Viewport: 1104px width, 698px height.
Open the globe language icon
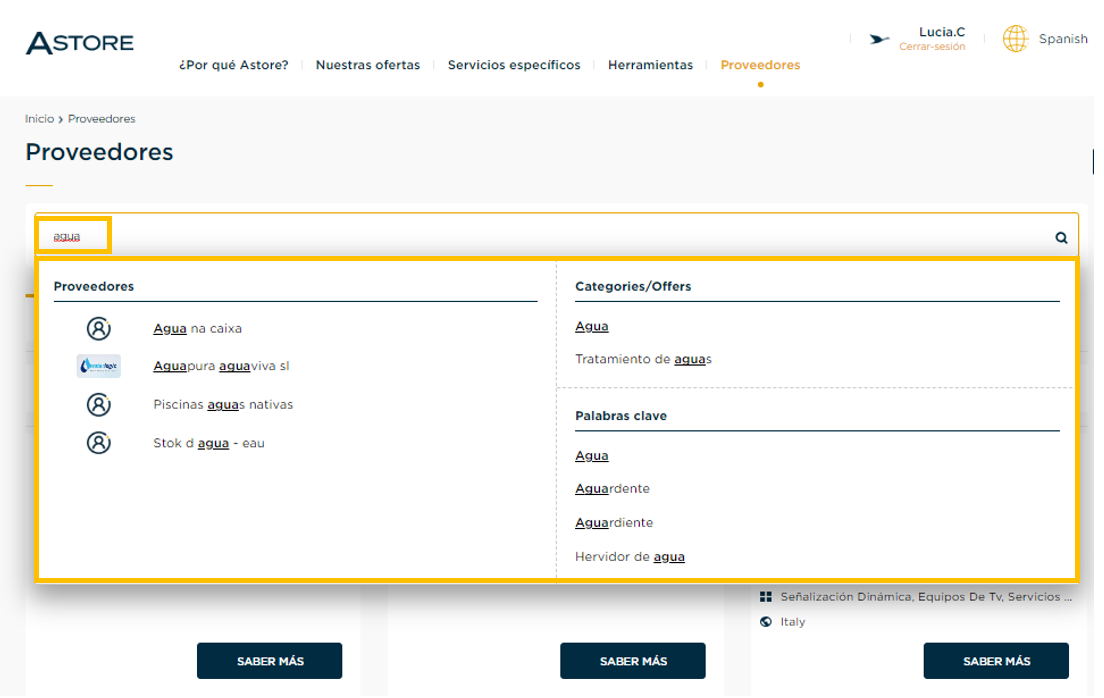coord(1015,39)
